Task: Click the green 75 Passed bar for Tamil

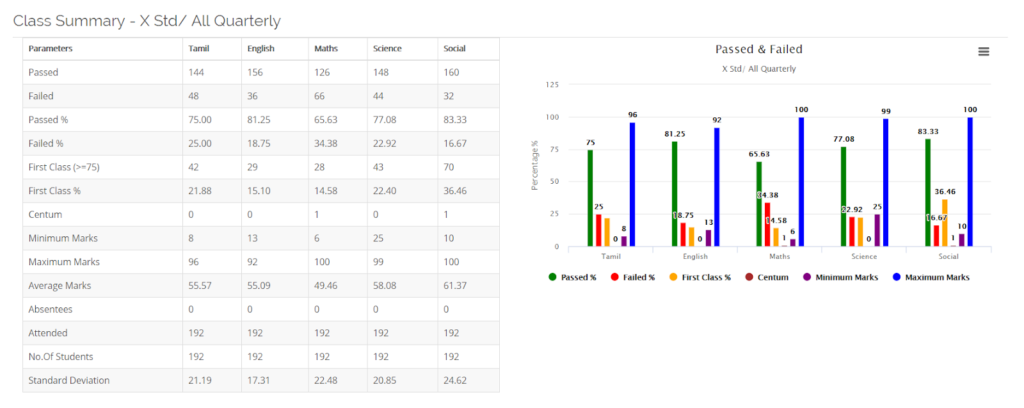Action: (x=590, y=198)
